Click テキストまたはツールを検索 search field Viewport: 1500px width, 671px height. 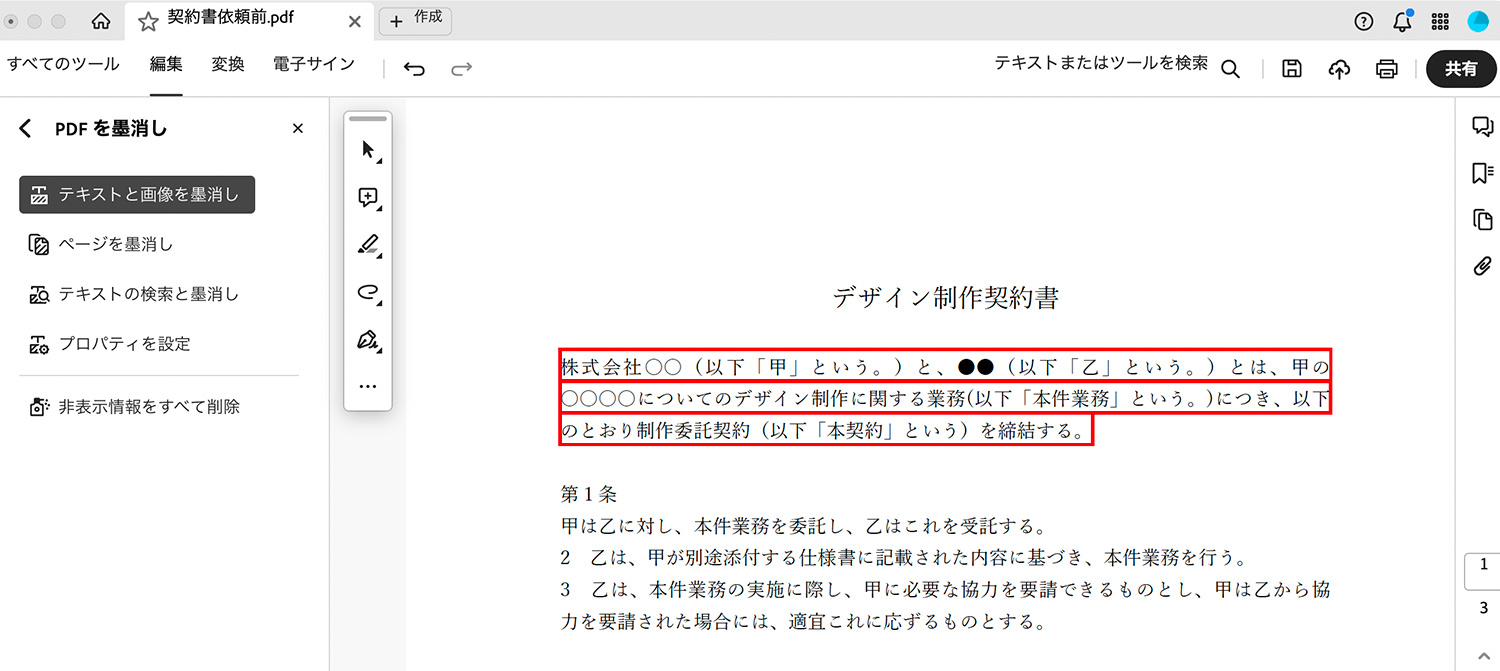[1101, 63]
